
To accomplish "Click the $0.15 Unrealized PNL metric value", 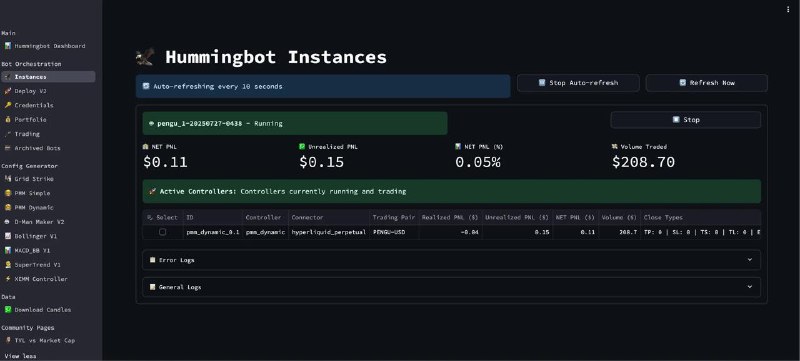I will pyautogui.click(x=321, y=162).
